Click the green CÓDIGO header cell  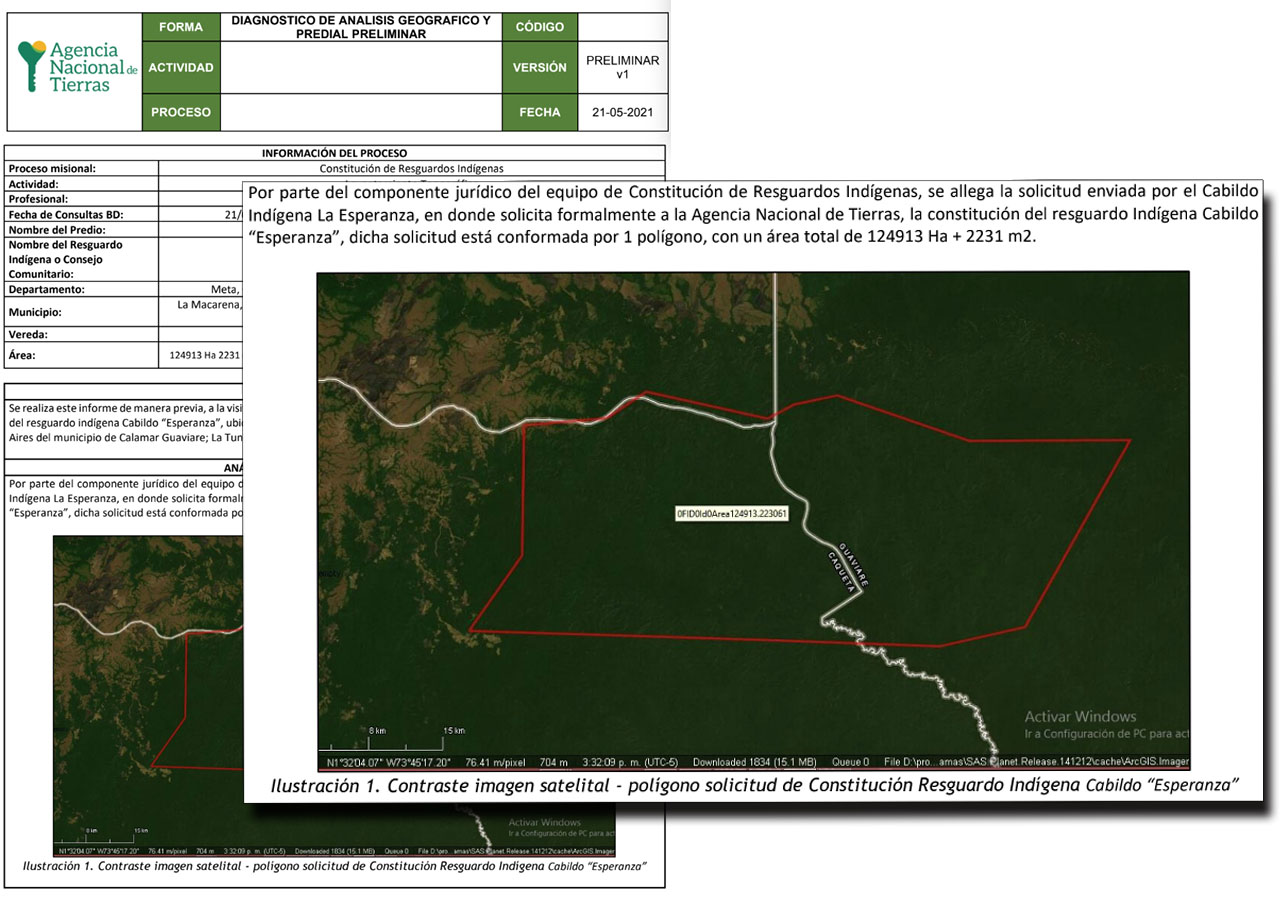pos(539,27)
